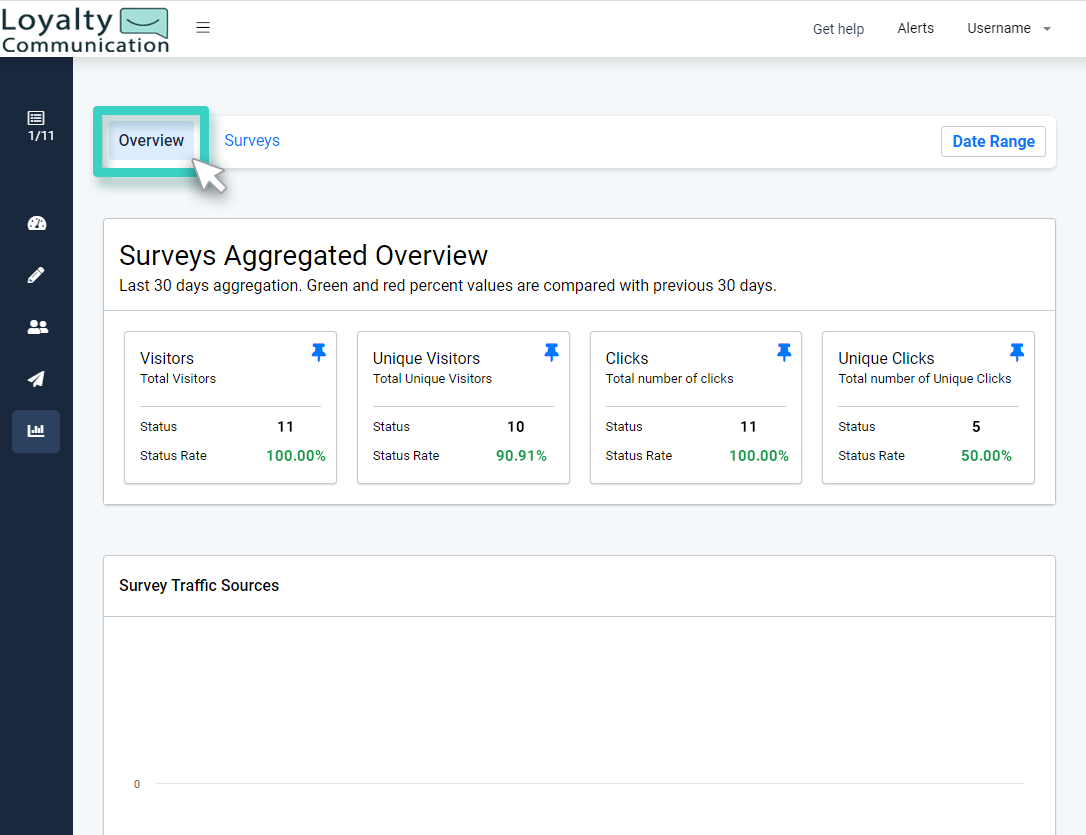The image size is (1086, 835).
Task: Unpin the Unique Visitors metric card
Action: pos(551,352)
